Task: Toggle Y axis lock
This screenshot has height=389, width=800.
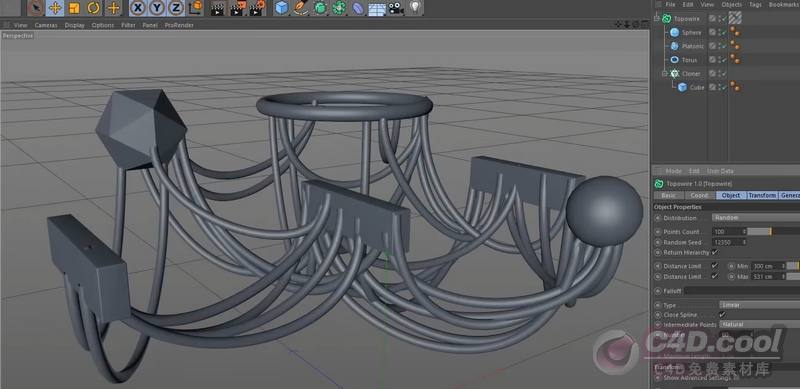Action: tap(157, 8)
